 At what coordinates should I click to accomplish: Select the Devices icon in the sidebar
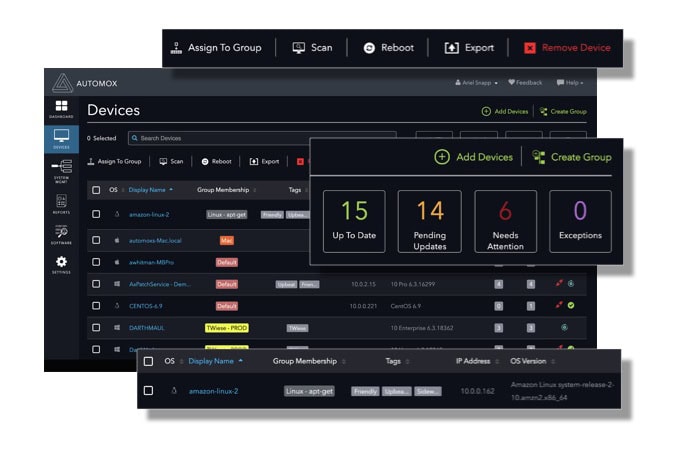pos(61,138)
